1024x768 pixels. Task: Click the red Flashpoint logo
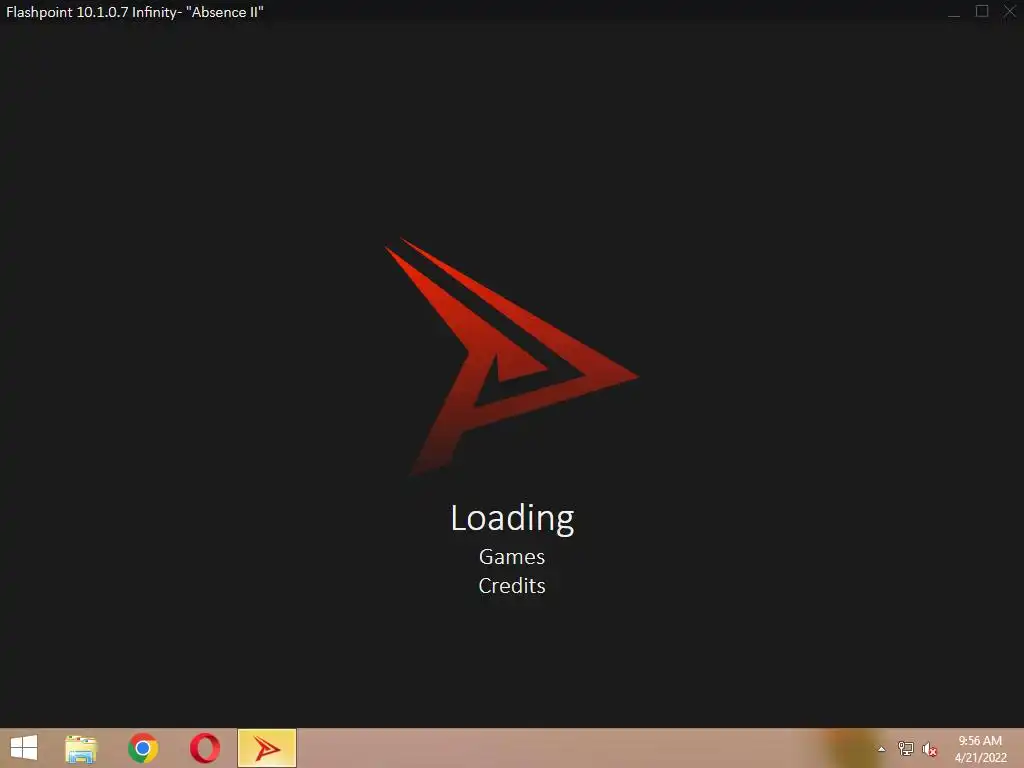click(x=511, y=357)
